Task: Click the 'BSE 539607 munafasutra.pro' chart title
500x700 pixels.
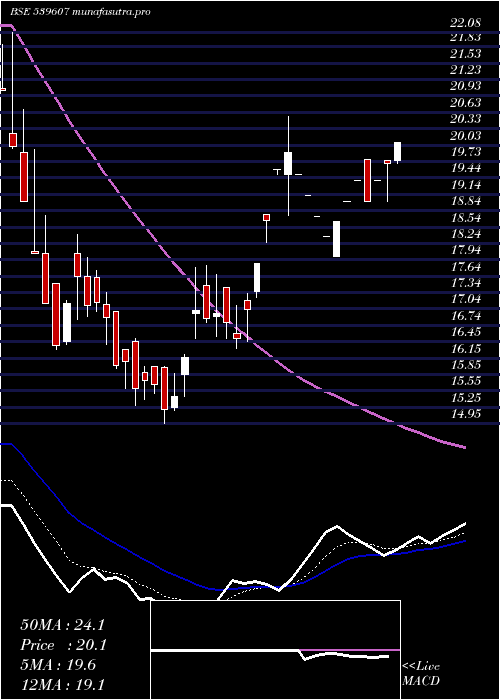Action: pos(80,12)
